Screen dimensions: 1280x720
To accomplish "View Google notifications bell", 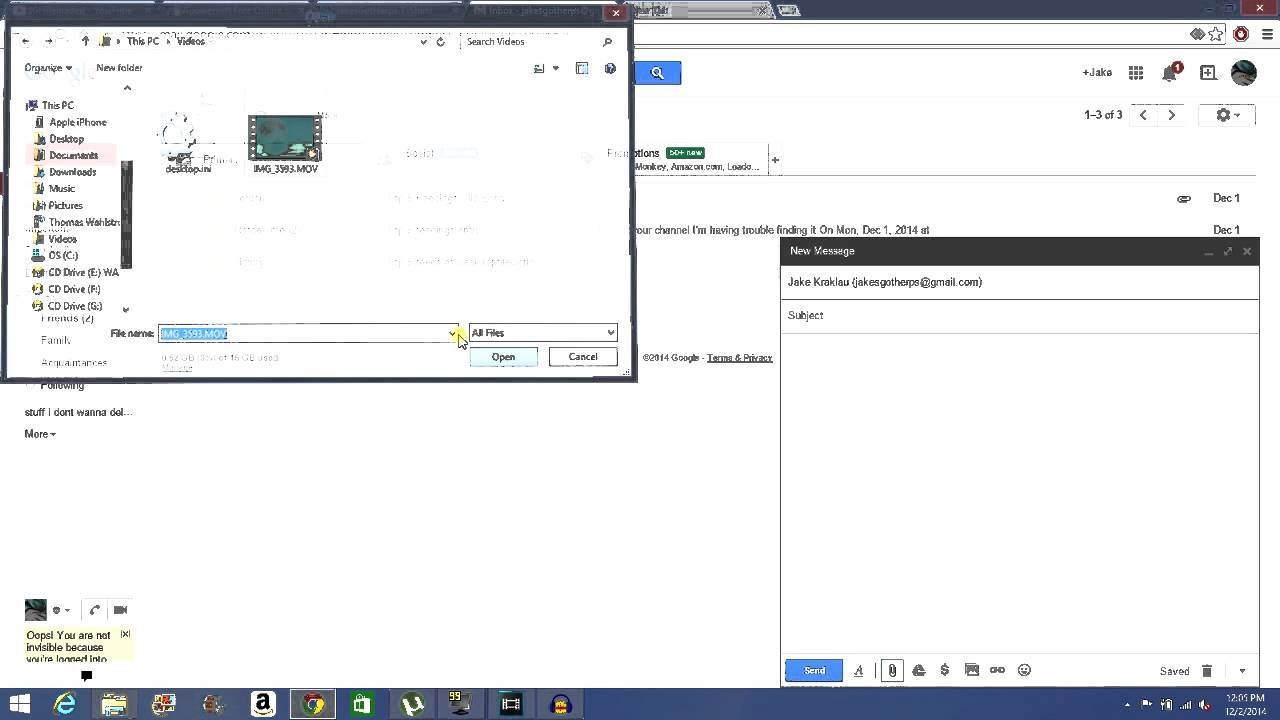I will pos(1169,73).
